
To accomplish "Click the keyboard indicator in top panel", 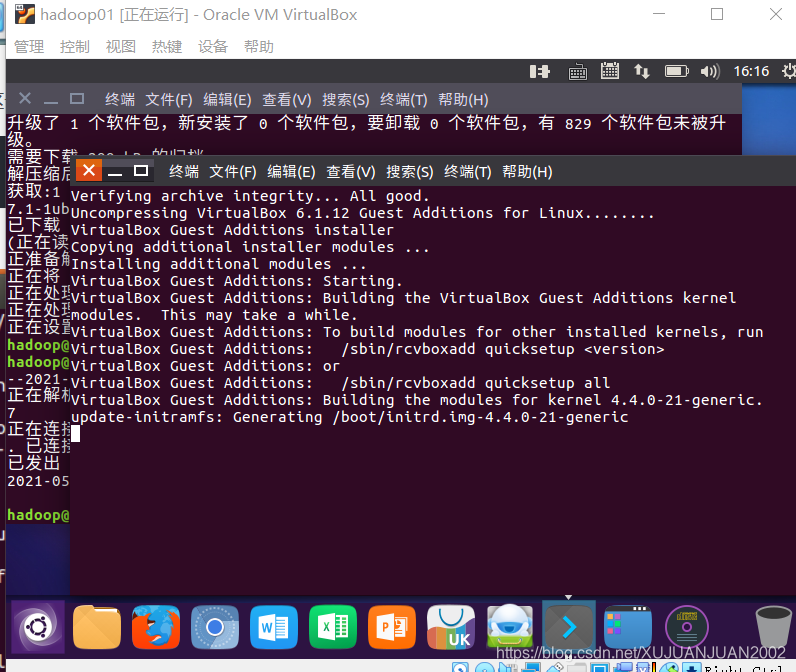I will [577, 72].
